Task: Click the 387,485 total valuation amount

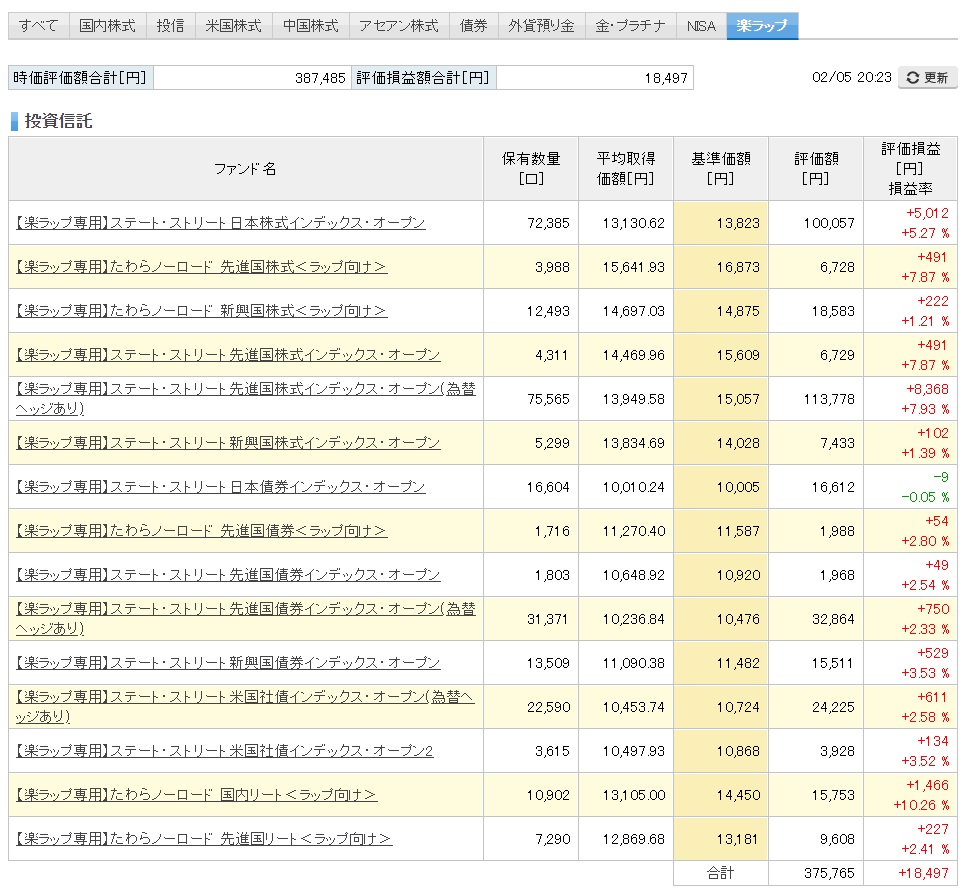Action: click(320, 78)
